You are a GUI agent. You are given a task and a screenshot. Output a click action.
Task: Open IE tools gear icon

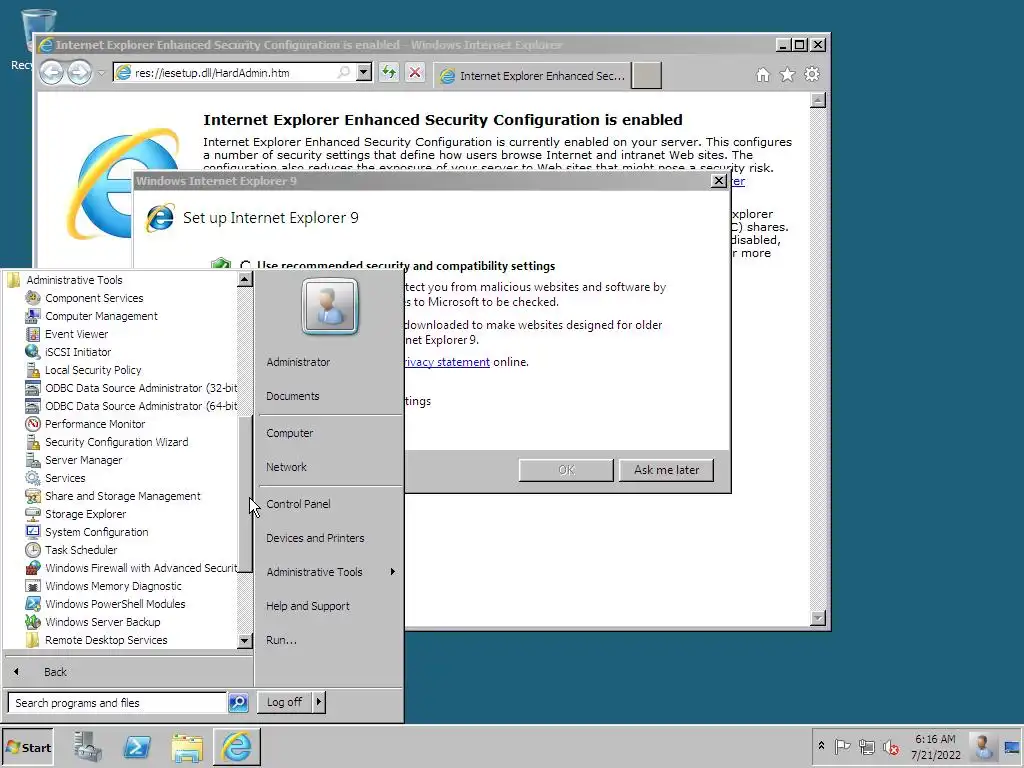(812, 74)
